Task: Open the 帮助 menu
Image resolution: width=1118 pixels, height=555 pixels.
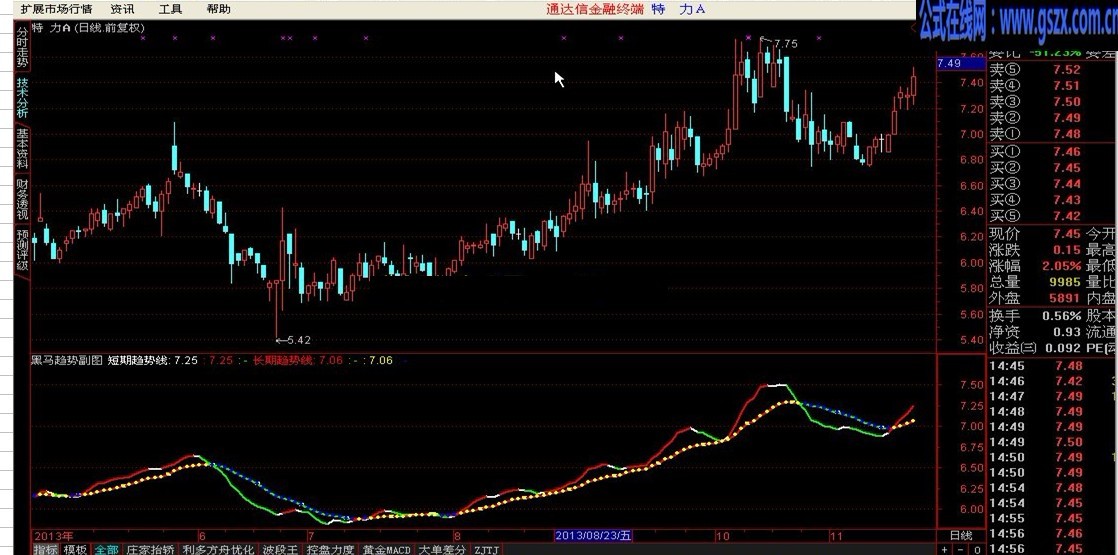Action: tap(218, 9)
